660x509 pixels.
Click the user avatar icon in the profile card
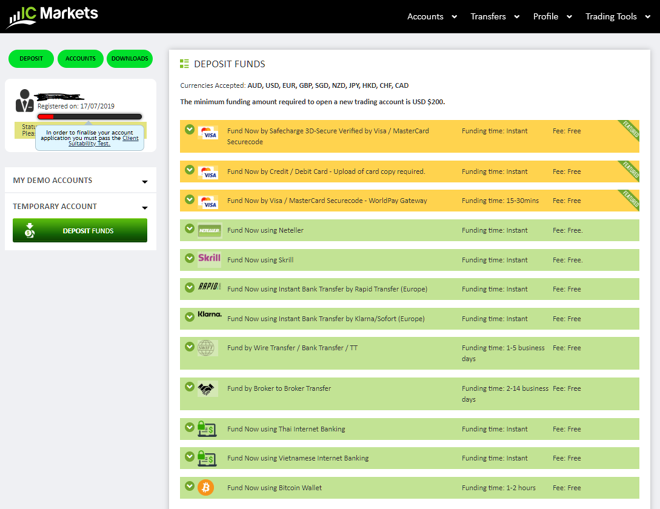pos(24,101)
